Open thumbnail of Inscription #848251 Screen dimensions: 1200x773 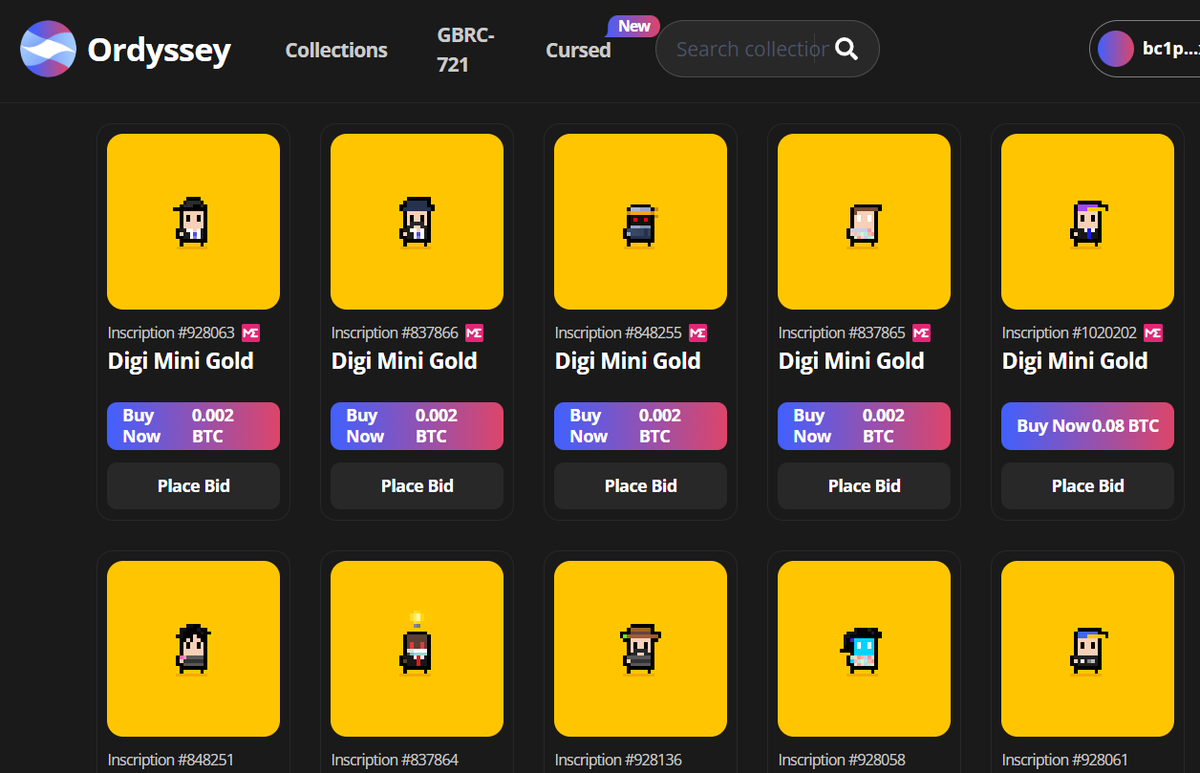[x=193, y=649]
